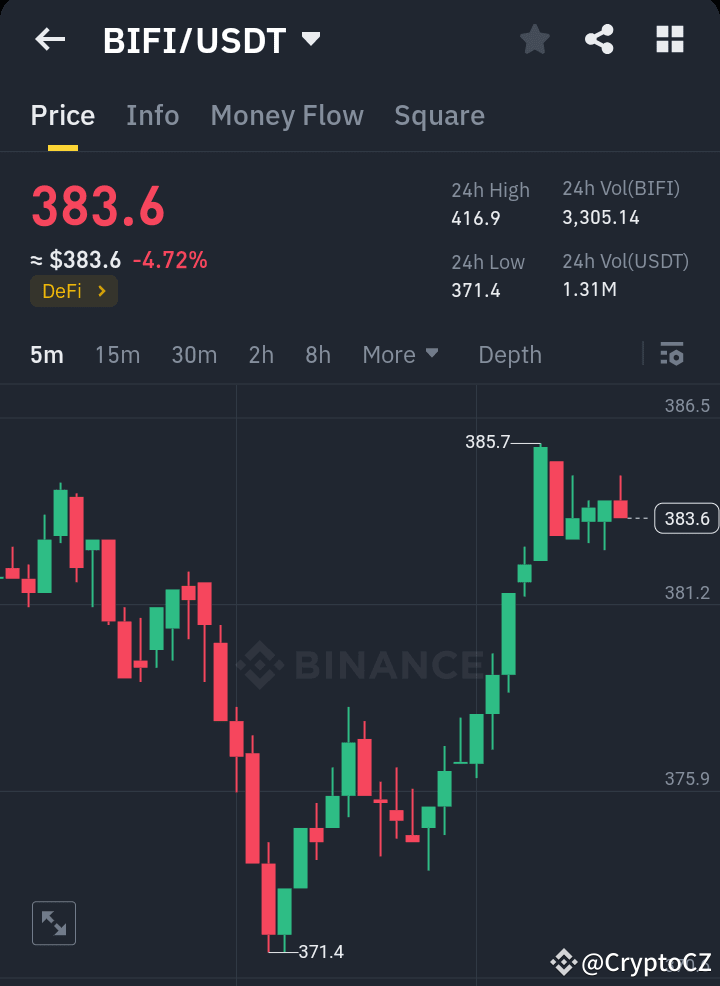
Task: Open the markets grid icon top right
Action: click(668, 39)
